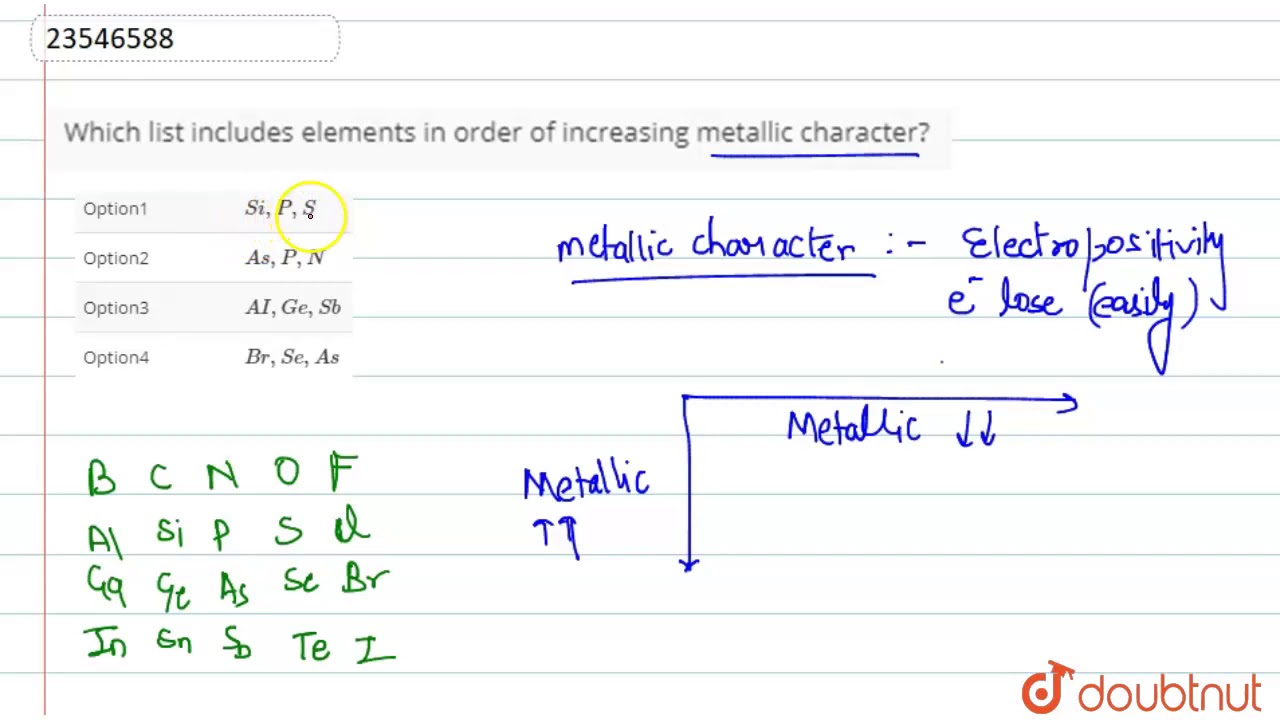Click the green handwritten Al symbol
Viewport: 1280px width, 720px height.
point(104,538)
